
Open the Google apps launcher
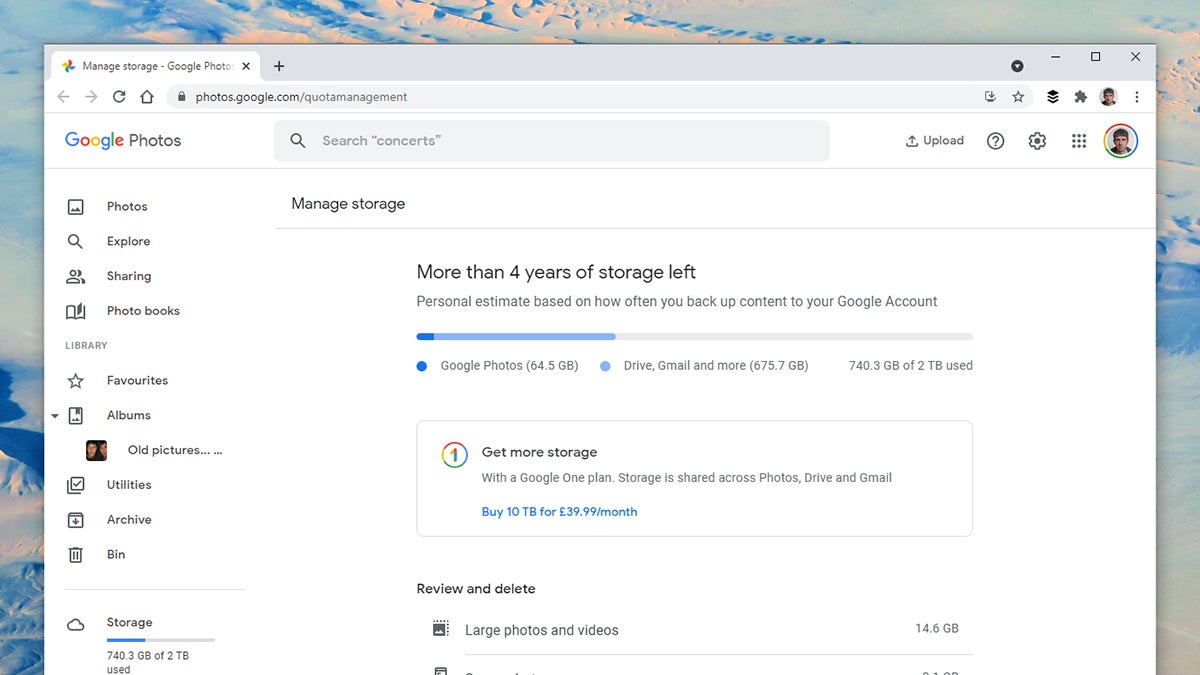click(x=1078, y=140)
